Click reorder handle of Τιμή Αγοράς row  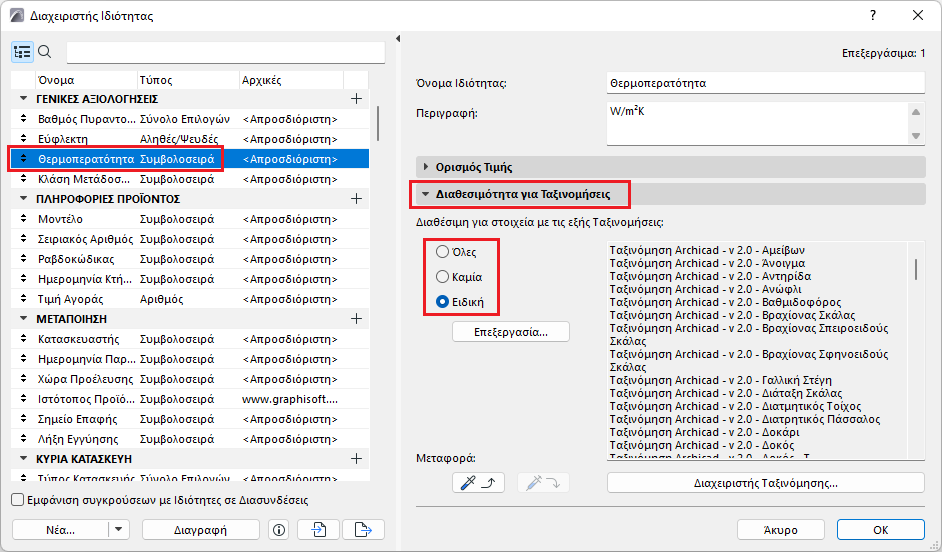(x=23, y=299)
